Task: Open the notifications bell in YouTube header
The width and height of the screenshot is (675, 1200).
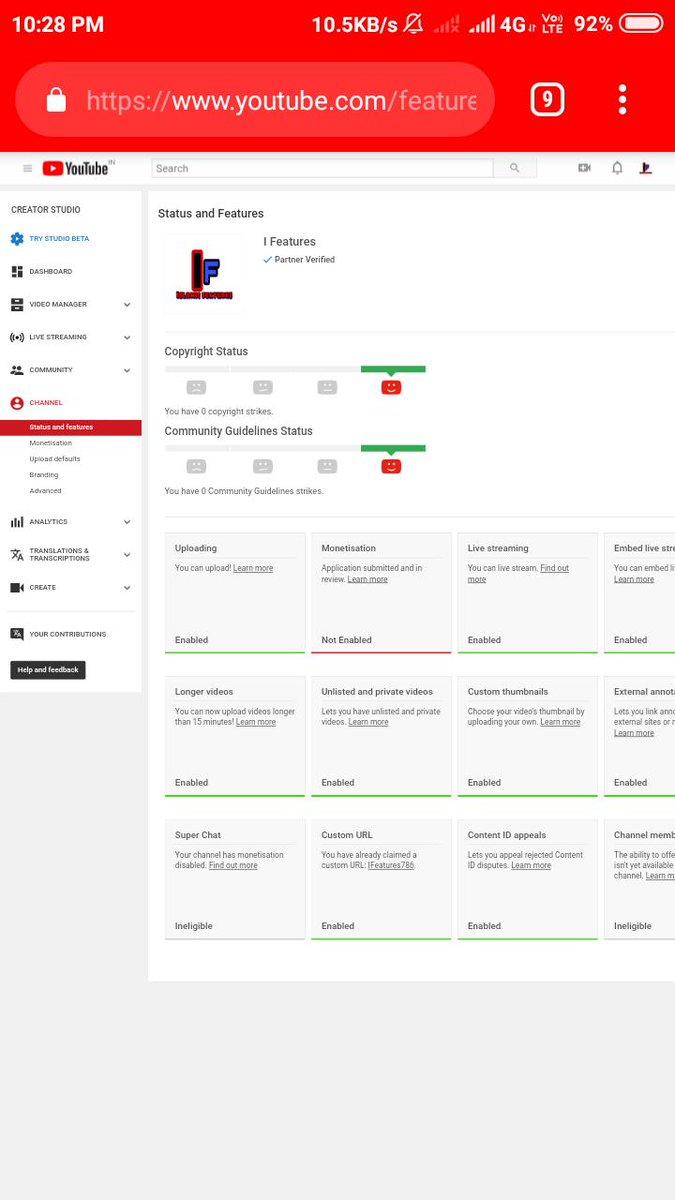Action: [x=617, y=168]
